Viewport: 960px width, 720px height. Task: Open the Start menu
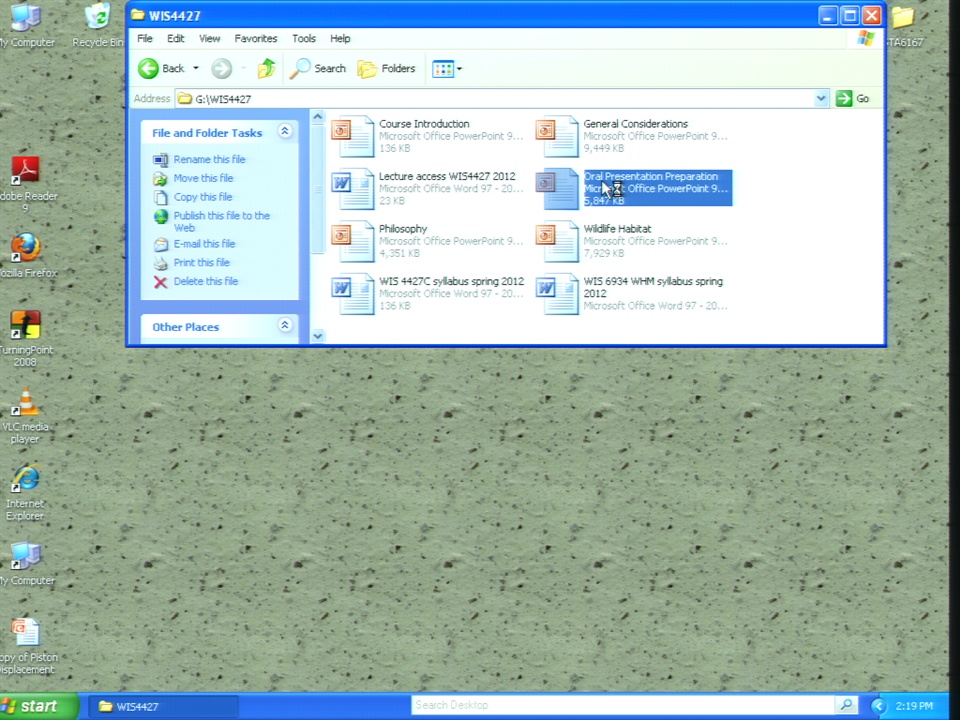pos(39,706)
